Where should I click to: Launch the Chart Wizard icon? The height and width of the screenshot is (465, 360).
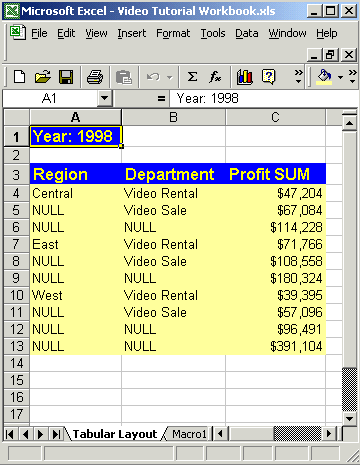245,77
